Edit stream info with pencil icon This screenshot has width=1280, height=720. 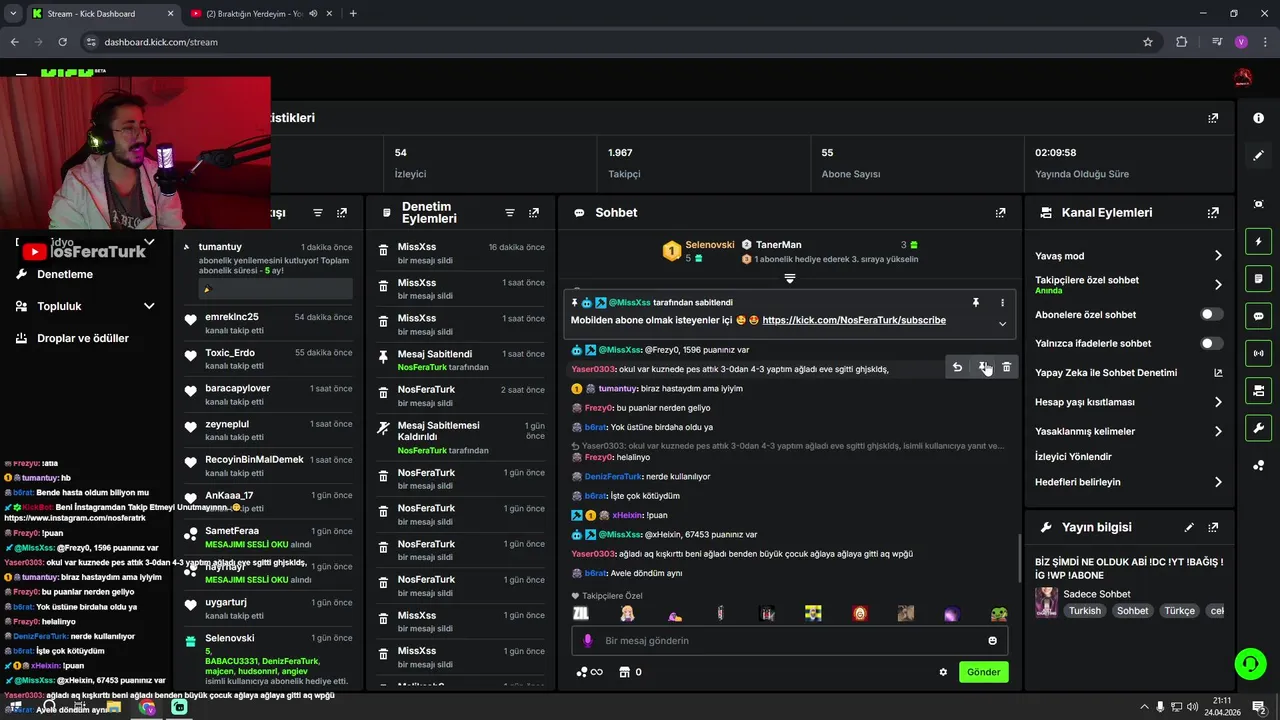1189,527
